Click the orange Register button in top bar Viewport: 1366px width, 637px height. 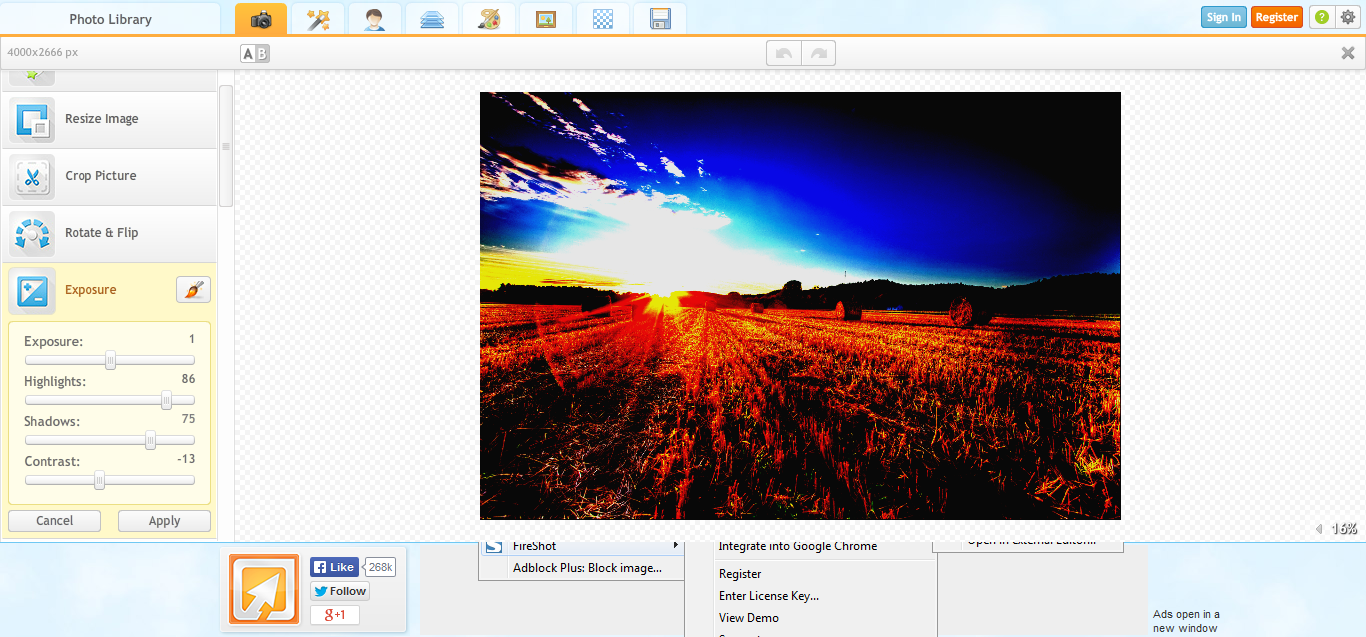(x=1277, y=17)
